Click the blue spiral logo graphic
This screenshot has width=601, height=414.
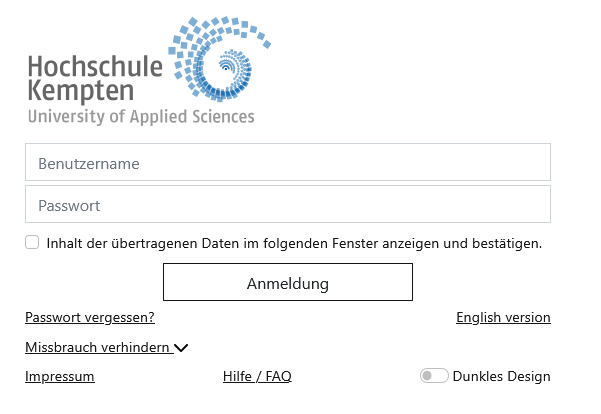click(222, 62)
